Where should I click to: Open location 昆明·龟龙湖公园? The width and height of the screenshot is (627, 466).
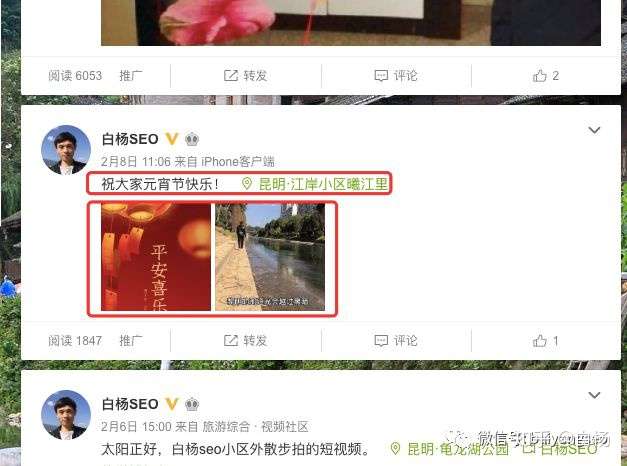(450, 449)
